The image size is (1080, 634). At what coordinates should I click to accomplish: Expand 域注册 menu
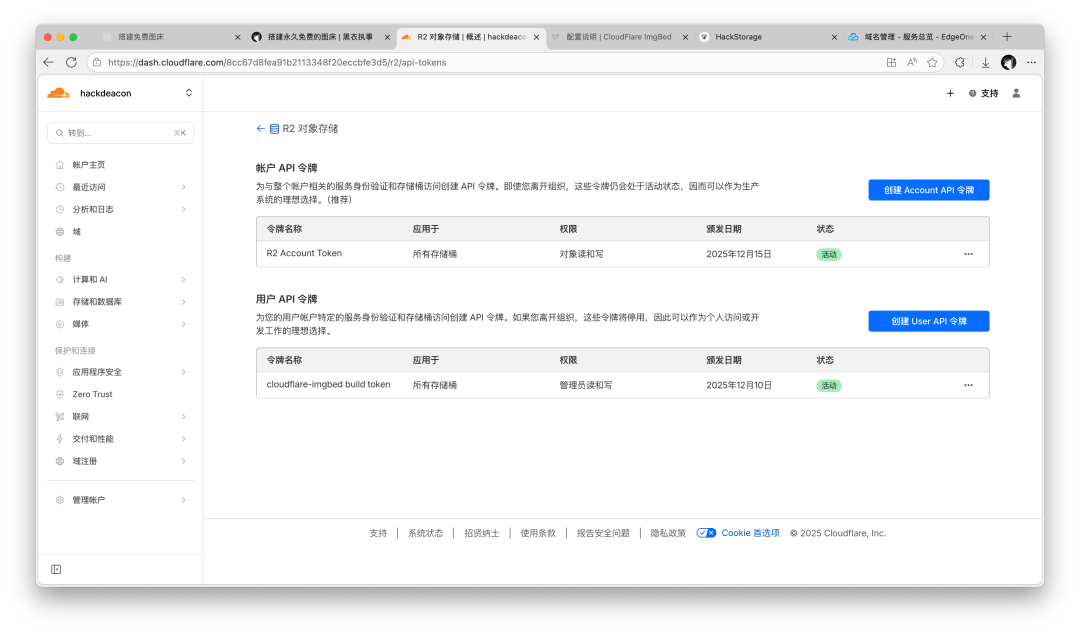121,461
